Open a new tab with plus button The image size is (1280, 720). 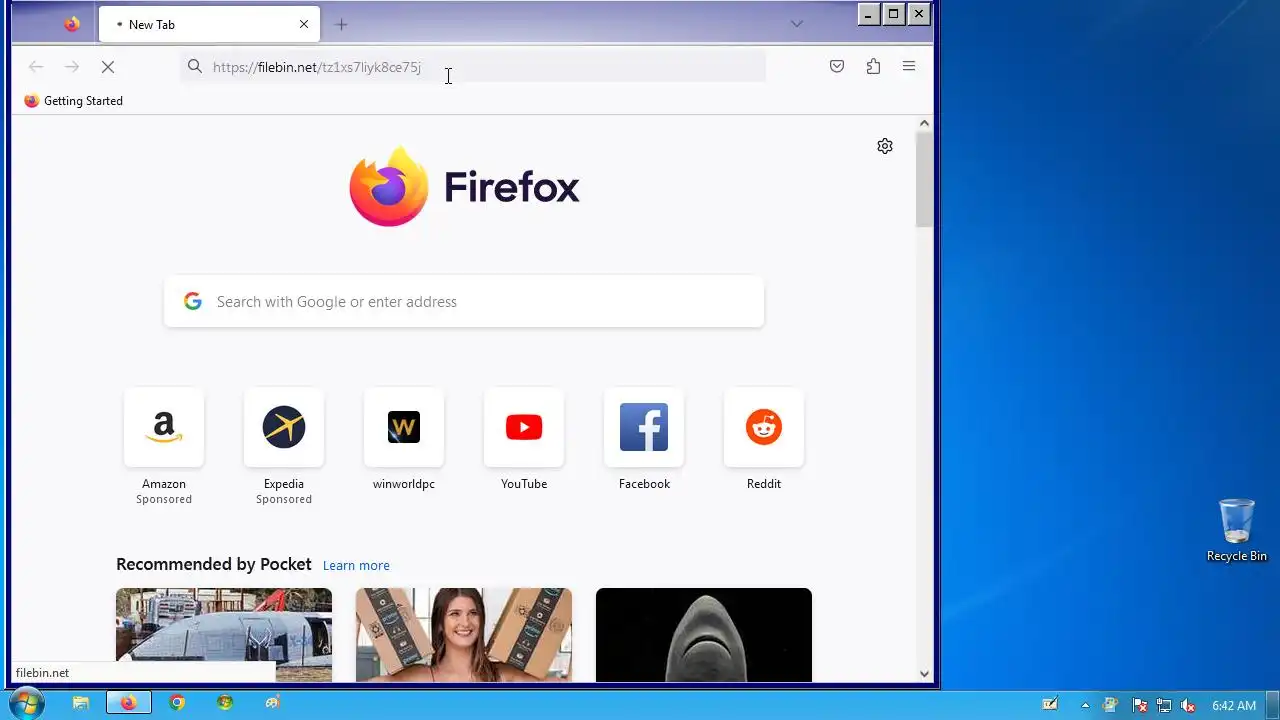click(x=341, y=24)
